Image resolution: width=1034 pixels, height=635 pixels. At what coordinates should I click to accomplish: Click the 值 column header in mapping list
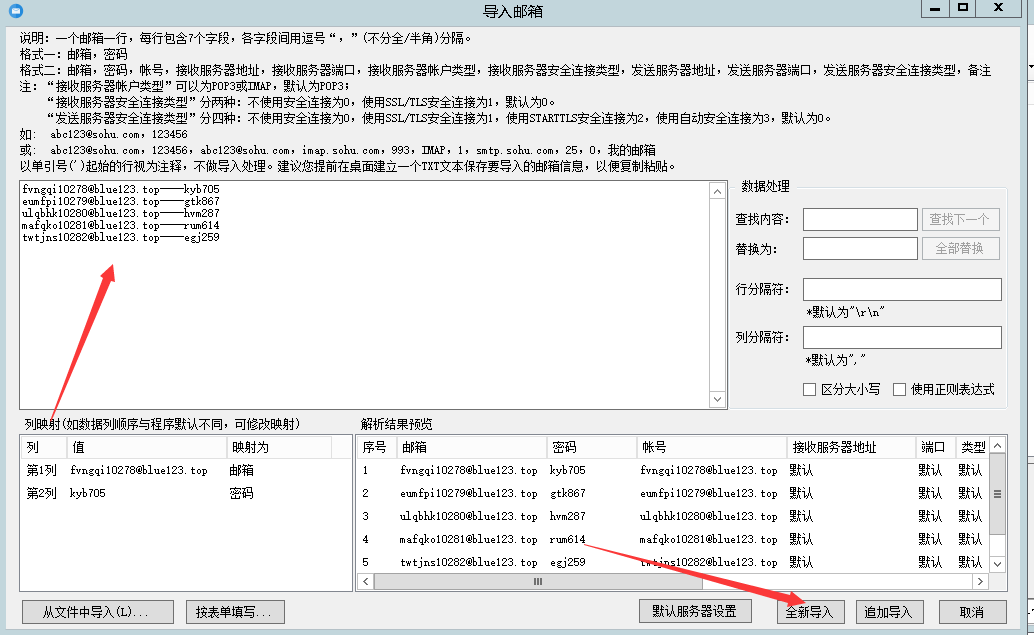(x=146, y=447)
